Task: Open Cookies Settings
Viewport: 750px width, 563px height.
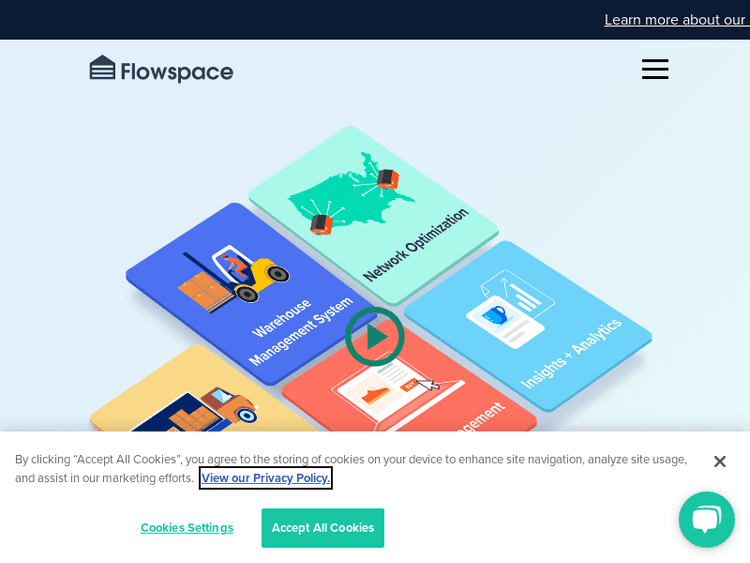Action: tap(187, 528)
